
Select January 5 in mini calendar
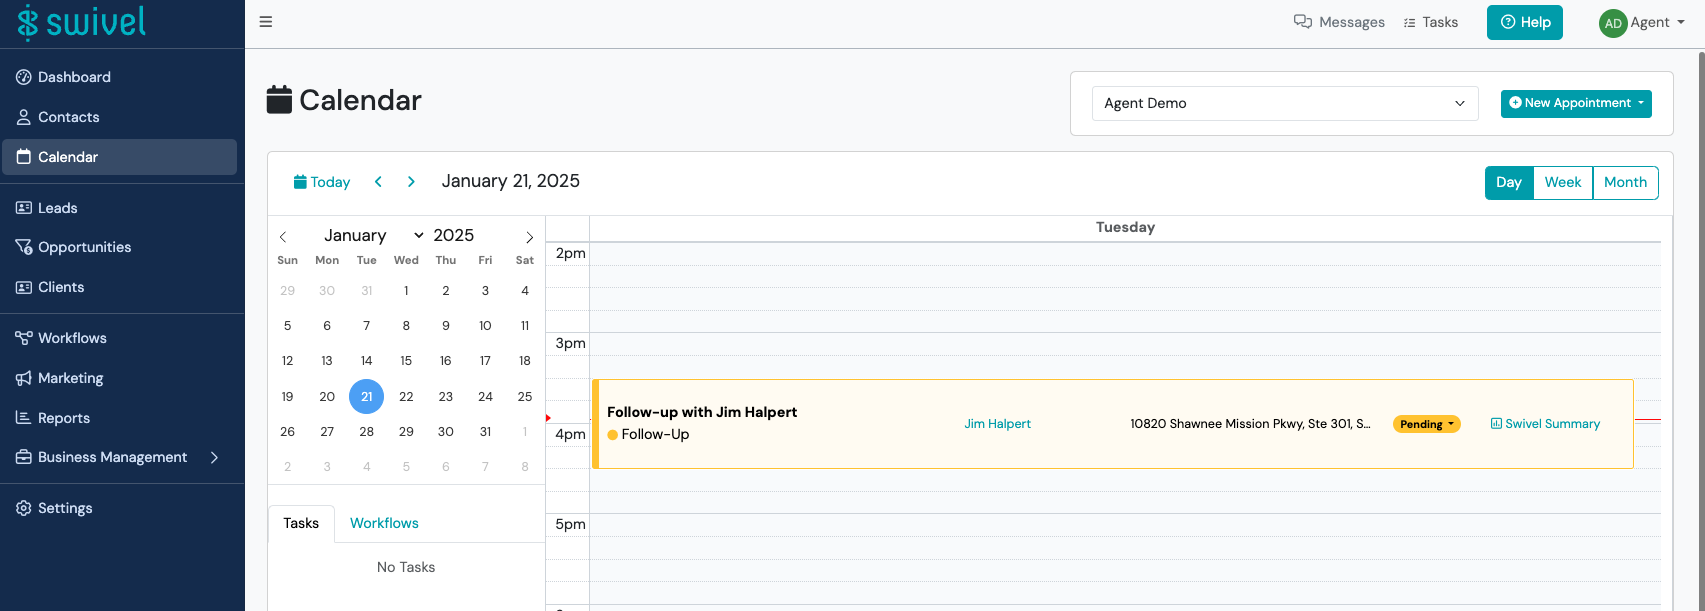click(288, 326)
